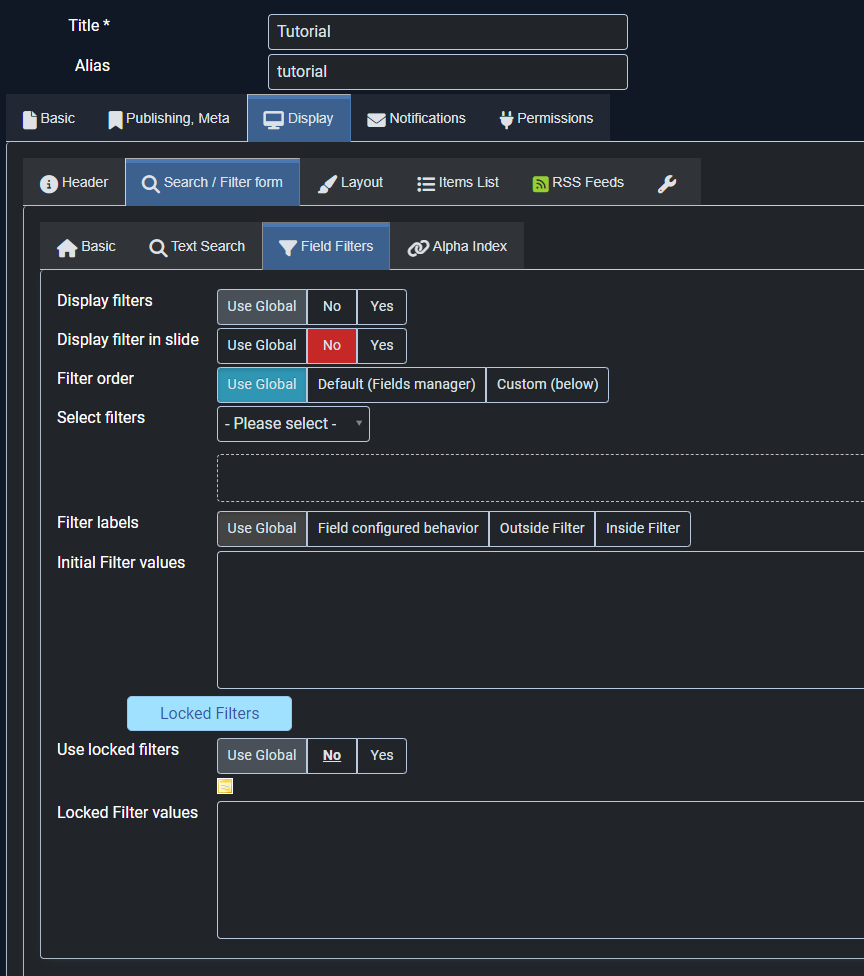864x976 pixels.
Task: Click the Select filters label
Action: pos(101,418)
